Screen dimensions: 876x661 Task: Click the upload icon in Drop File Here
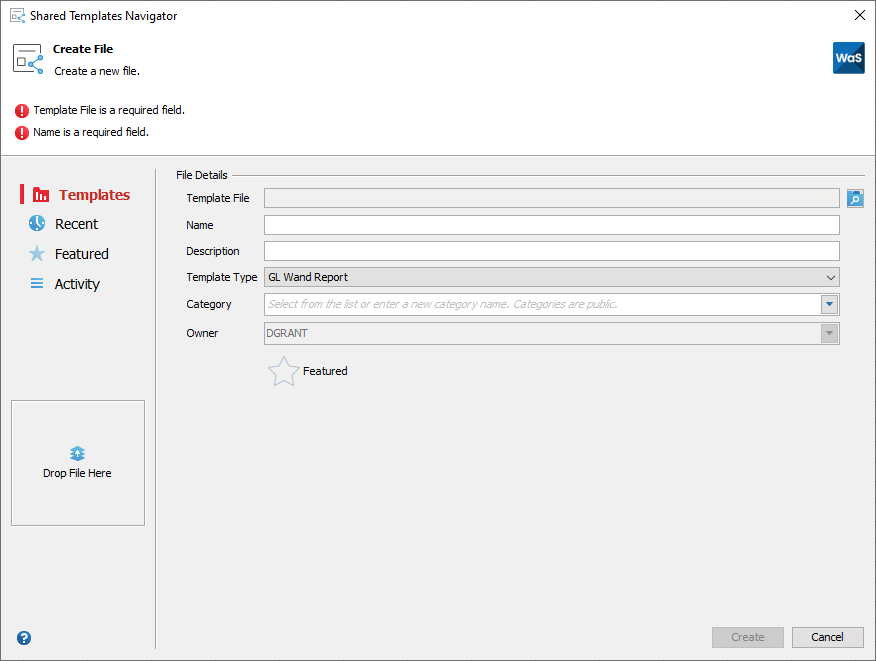[x=77, y=452]
